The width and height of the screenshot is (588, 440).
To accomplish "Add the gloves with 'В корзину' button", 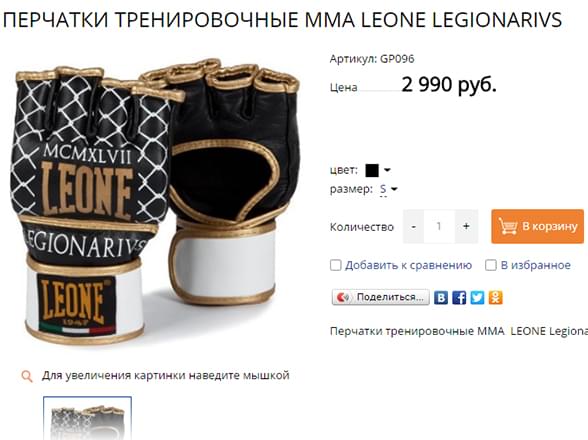I will [537, 226].
